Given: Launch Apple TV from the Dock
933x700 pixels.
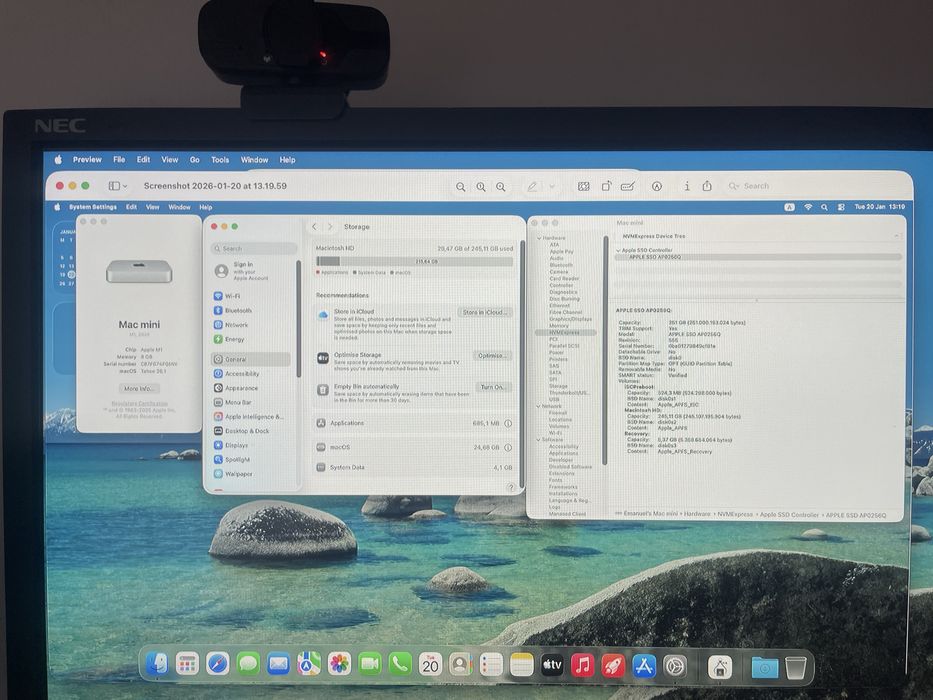Looking at the screenshot, I should pos(552,664).
